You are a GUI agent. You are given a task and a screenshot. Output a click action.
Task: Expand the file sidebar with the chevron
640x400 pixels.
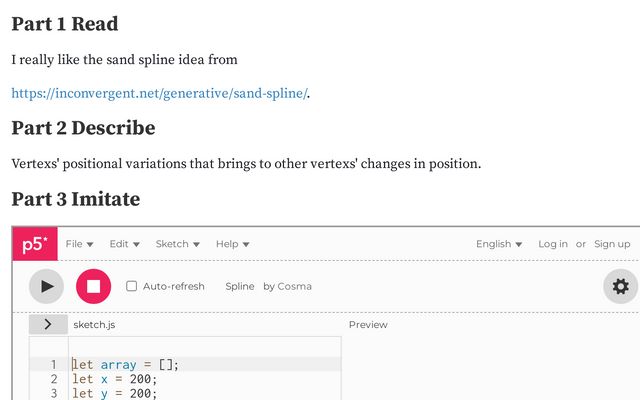48,324
